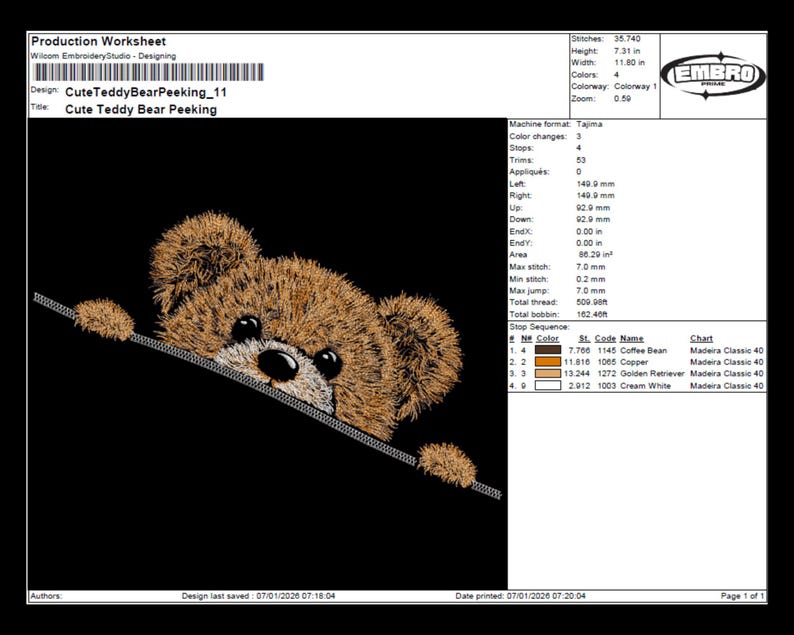Click the Zoom value 0.59
The height and width of the screenshot is (635, 794).
pos(622,99)
